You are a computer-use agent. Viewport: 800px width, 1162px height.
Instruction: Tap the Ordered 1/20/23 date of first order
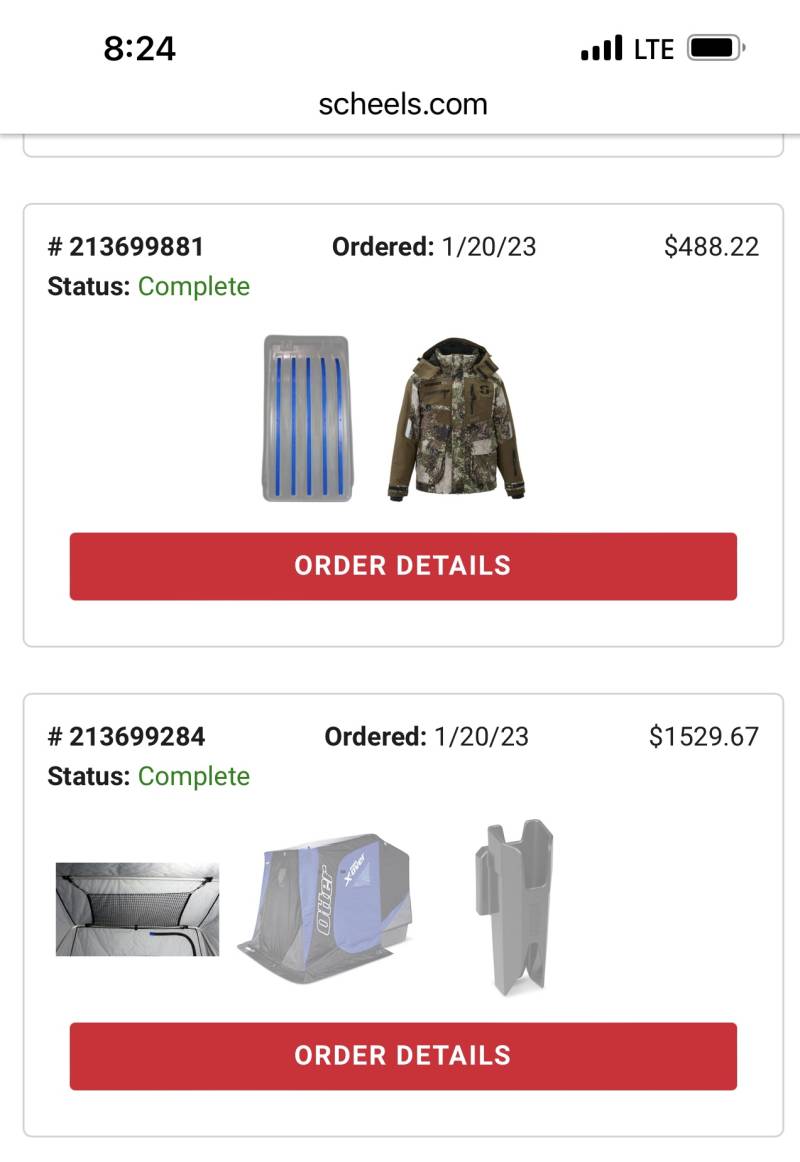click(434, 247)
